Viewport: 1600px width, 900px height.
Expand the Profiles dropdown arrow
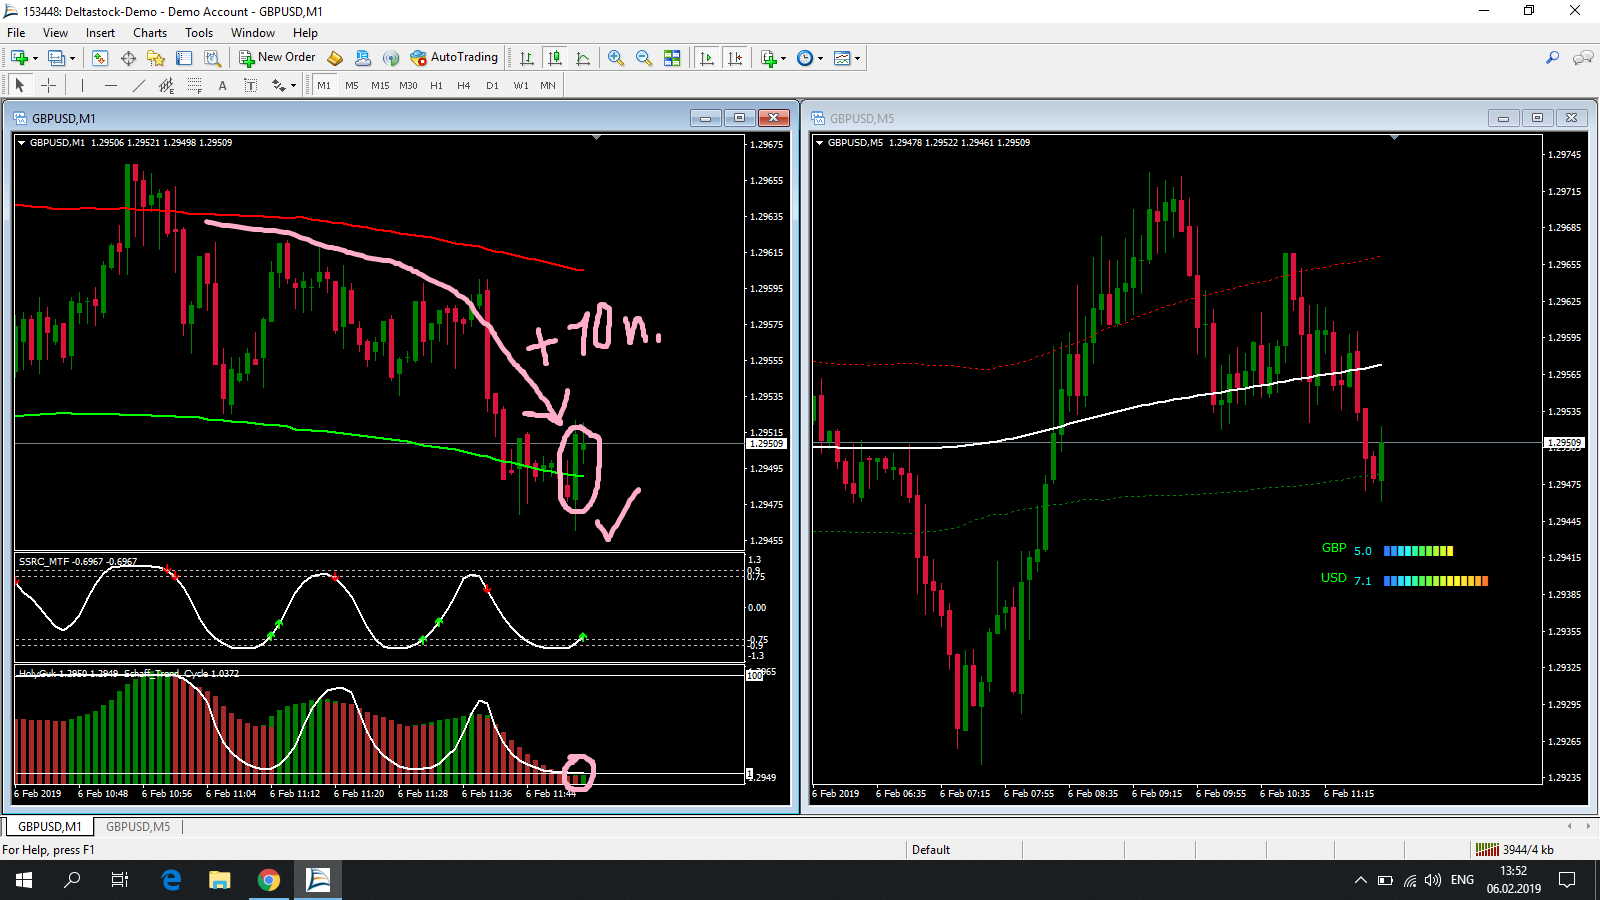coord(72,58)
